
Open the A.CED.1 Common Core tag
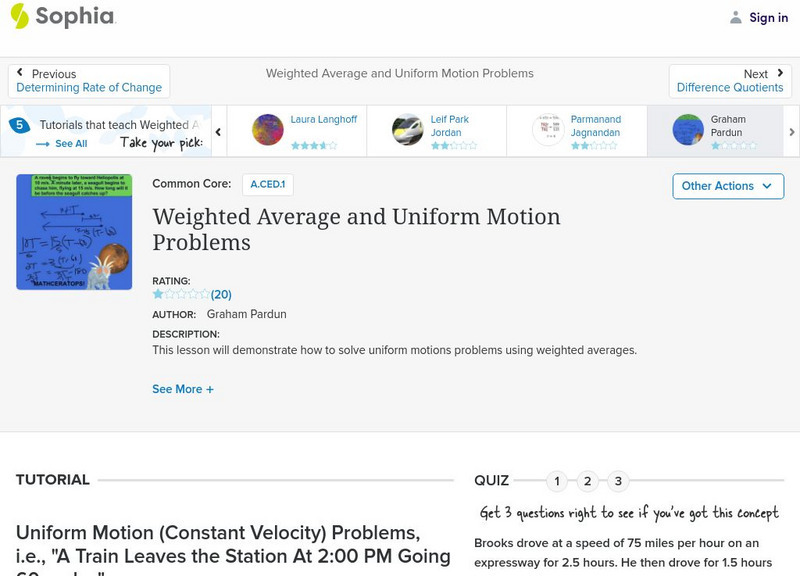coord(267,184)
